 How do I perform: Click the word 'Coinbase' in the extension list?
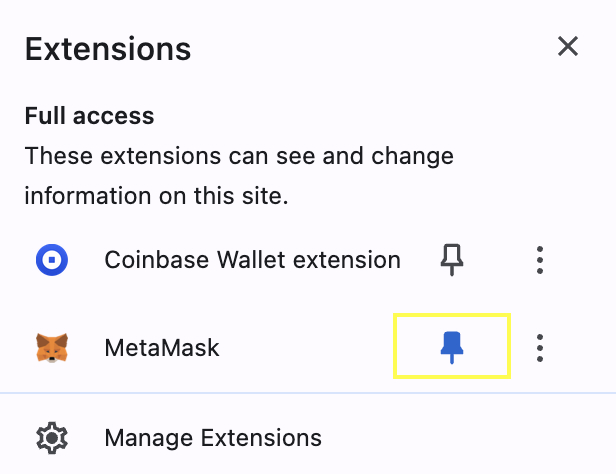pyautogui.click(x=157, y=260)
